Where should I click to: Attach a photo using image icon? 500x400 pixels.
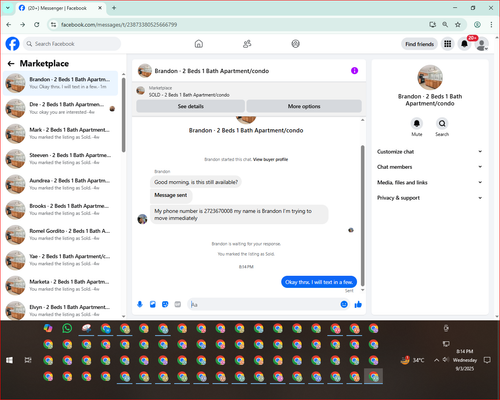[153, 304]
